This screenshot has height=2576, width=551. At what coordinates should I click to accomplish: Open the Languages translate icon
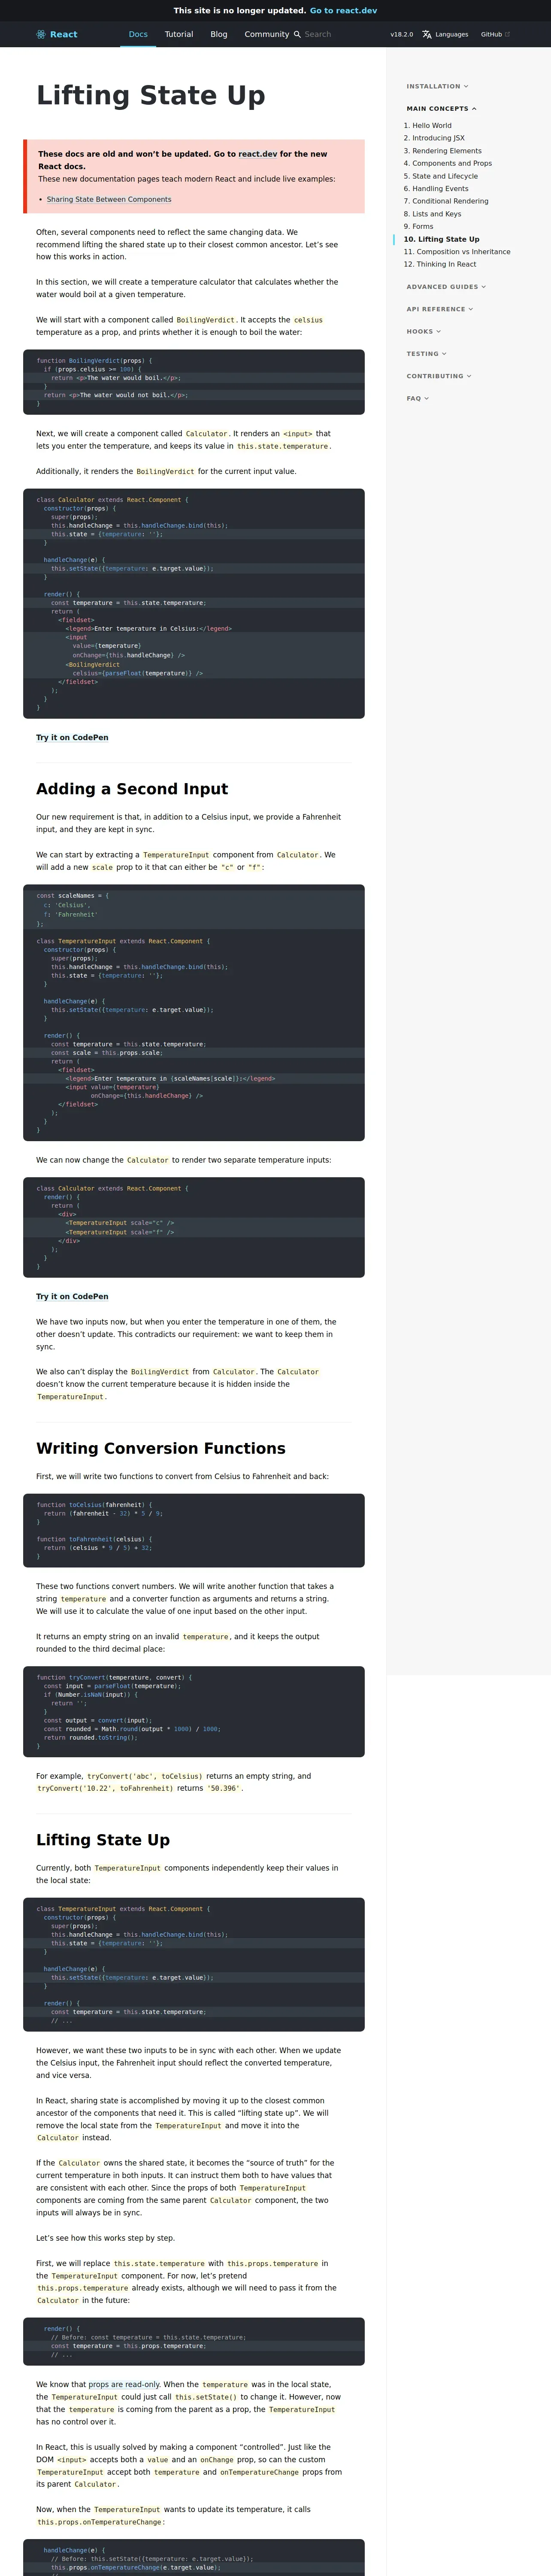[x=427, y=34]
